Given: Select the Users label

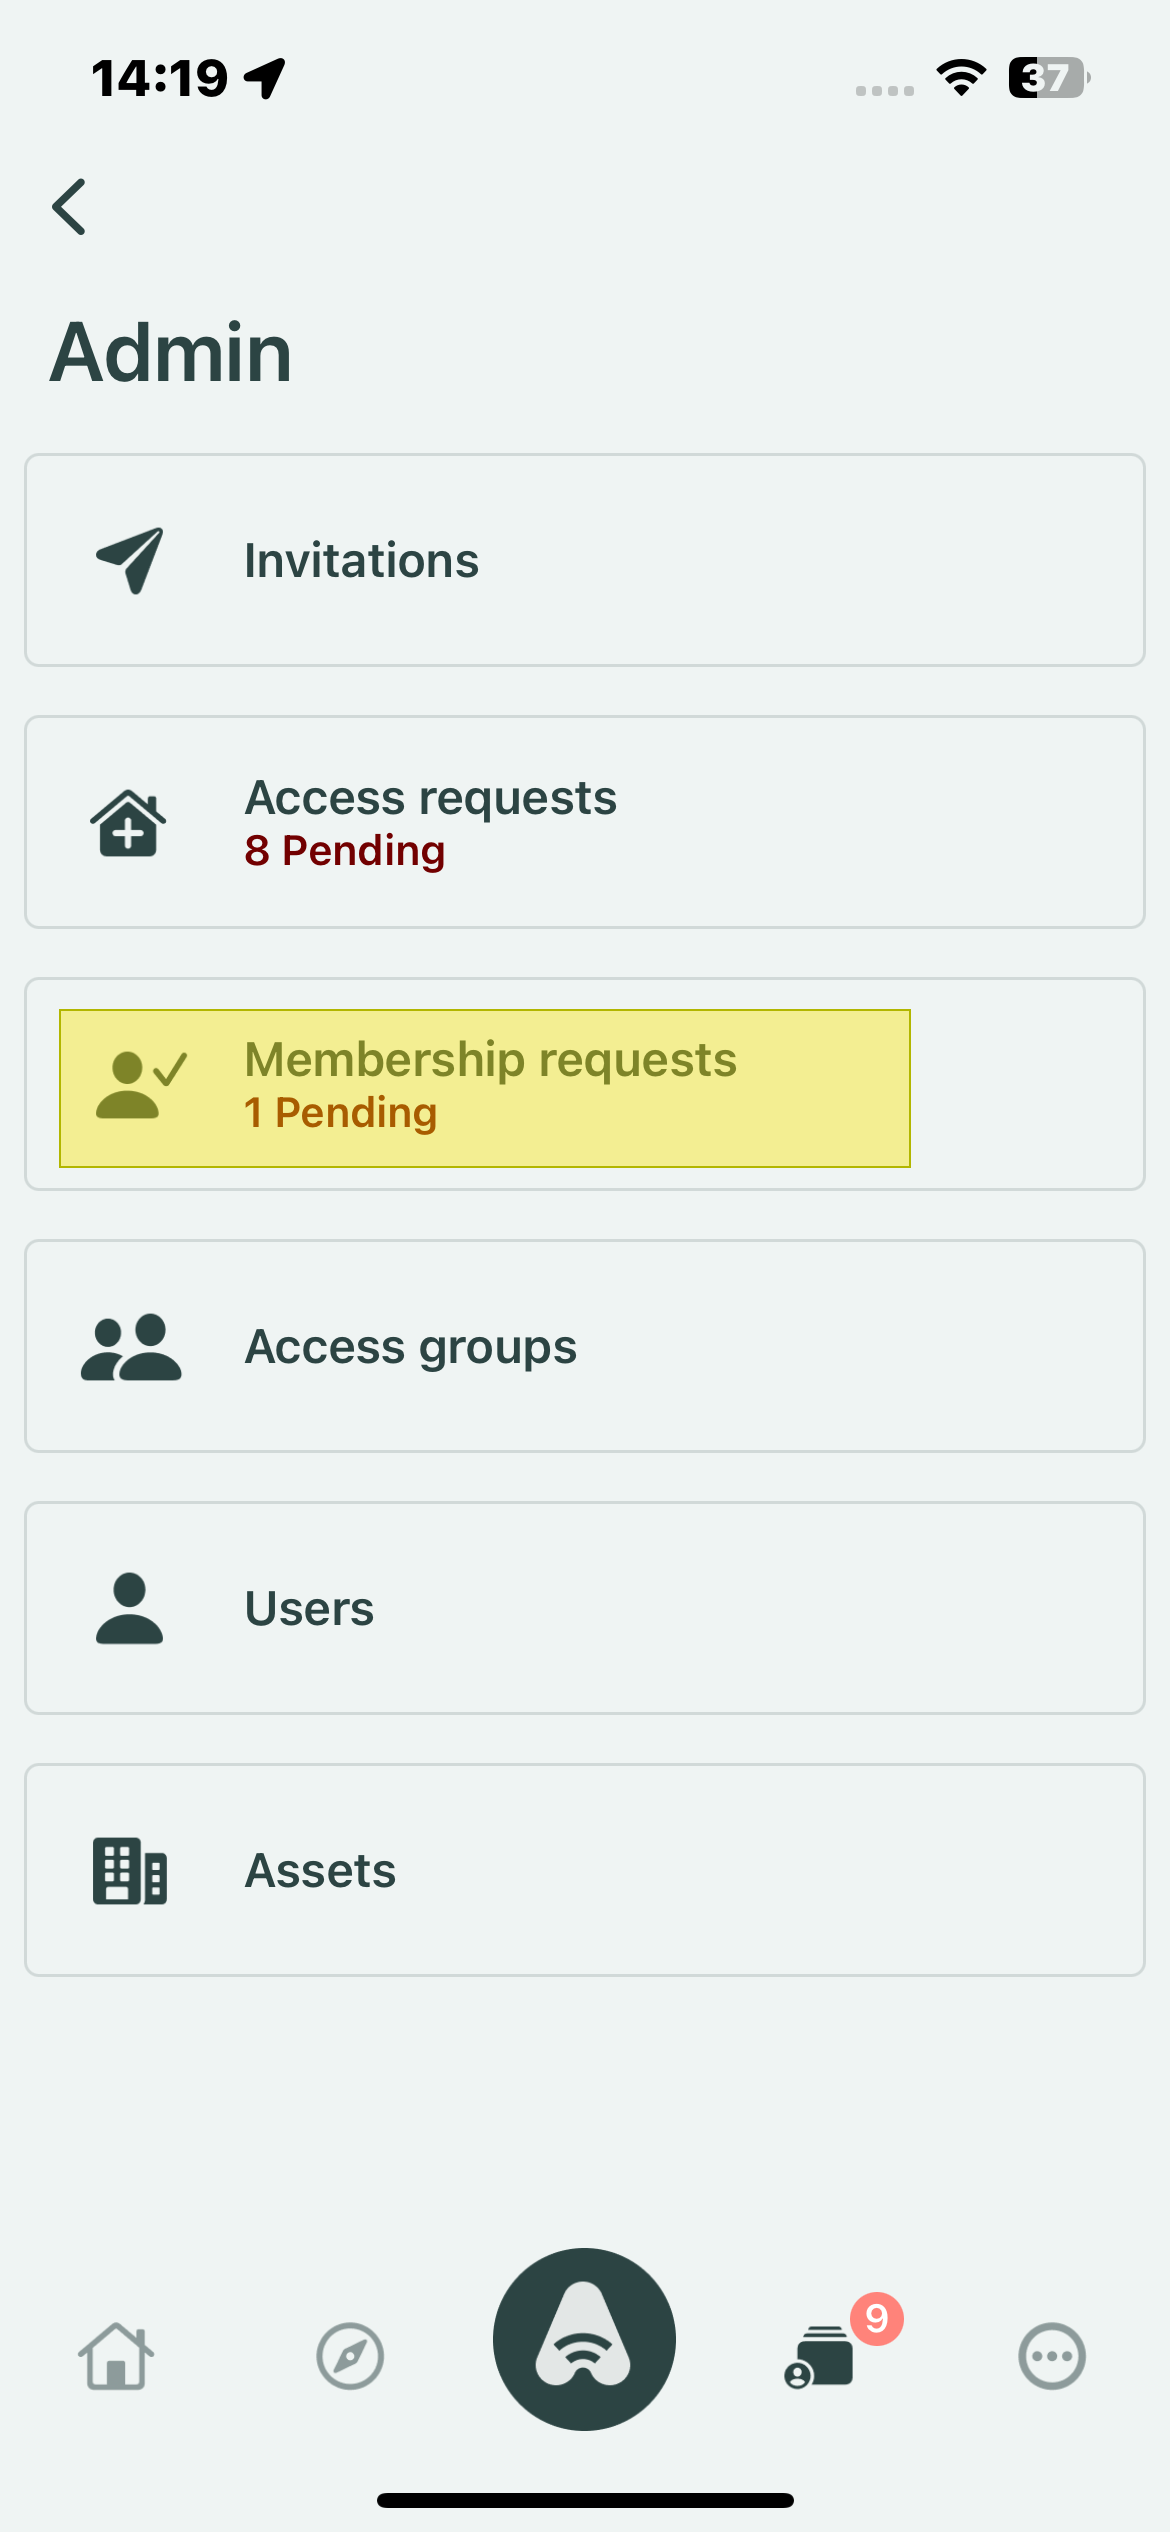Looking at the screenshot, I should pos(309,1609).
